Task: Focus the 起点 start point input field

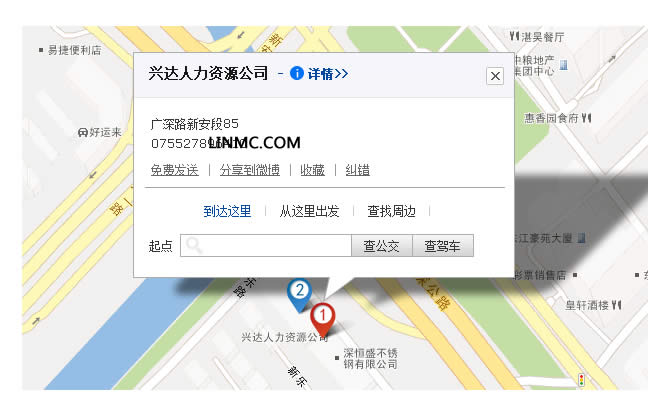Action: (x=266, y=246)
